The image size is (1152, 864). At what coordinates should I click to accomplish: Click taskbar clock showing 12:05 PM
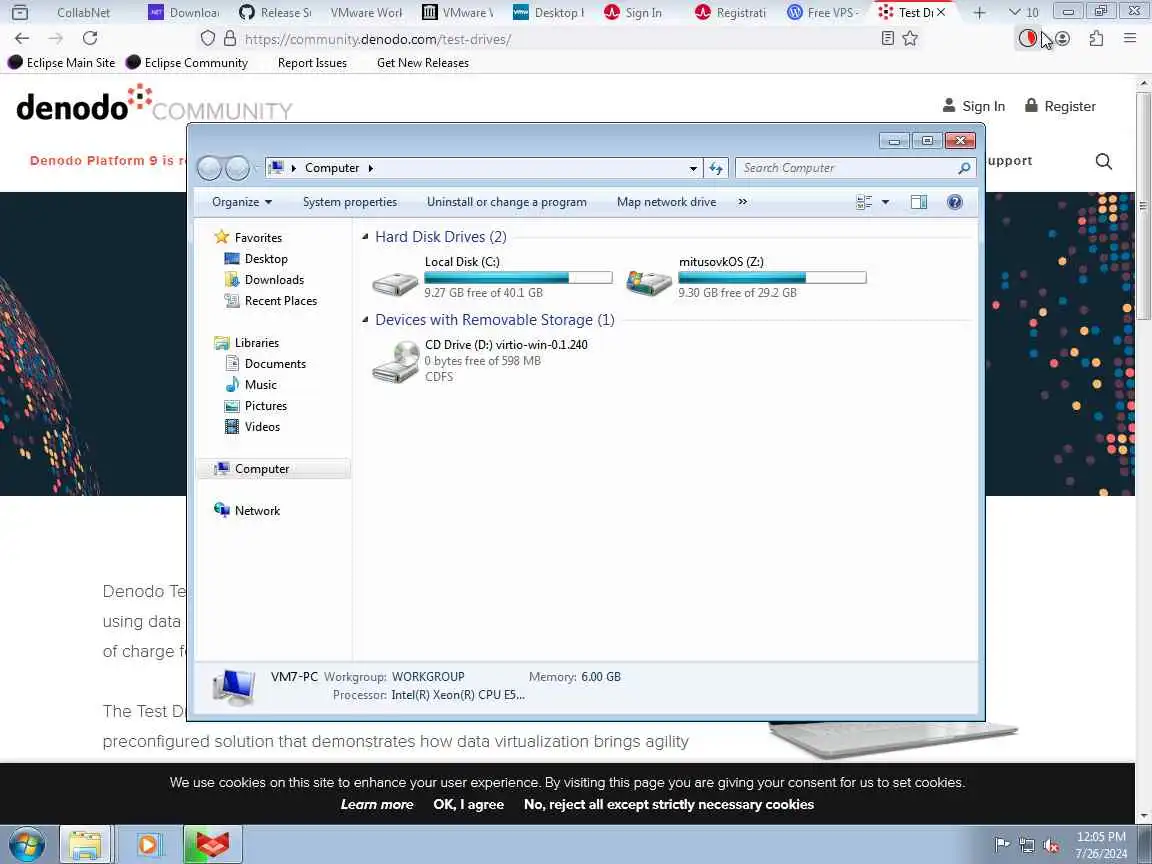click(x=1101, y=845)
